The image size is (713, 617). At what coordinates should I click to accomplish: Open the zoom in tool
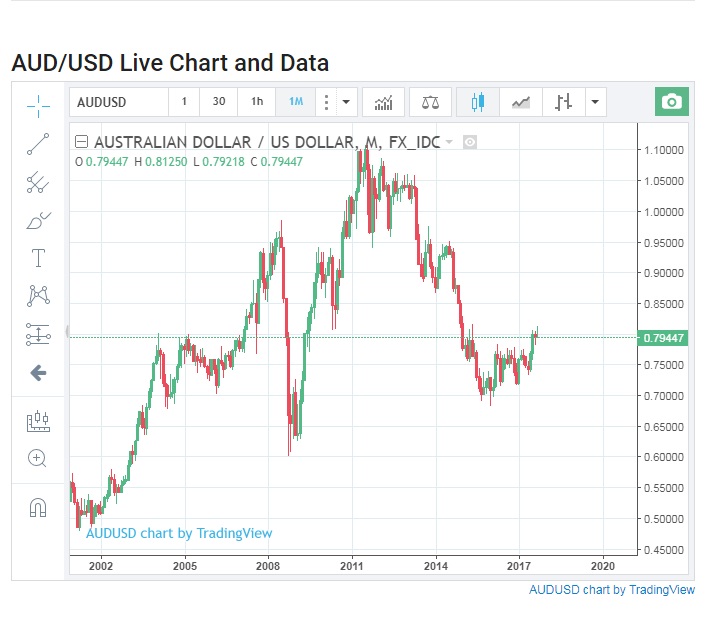[38, 458]
